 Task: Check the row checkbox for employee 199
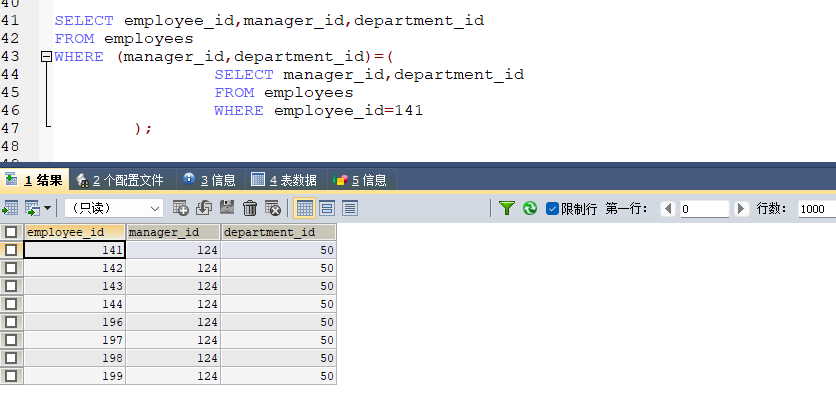[11, 376]
